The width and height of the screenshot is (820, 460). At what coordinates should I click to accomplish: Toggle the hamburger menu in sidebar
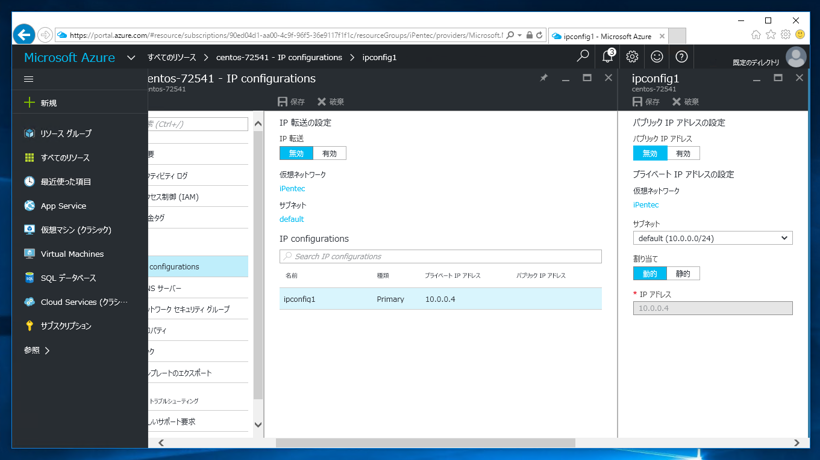29,79
